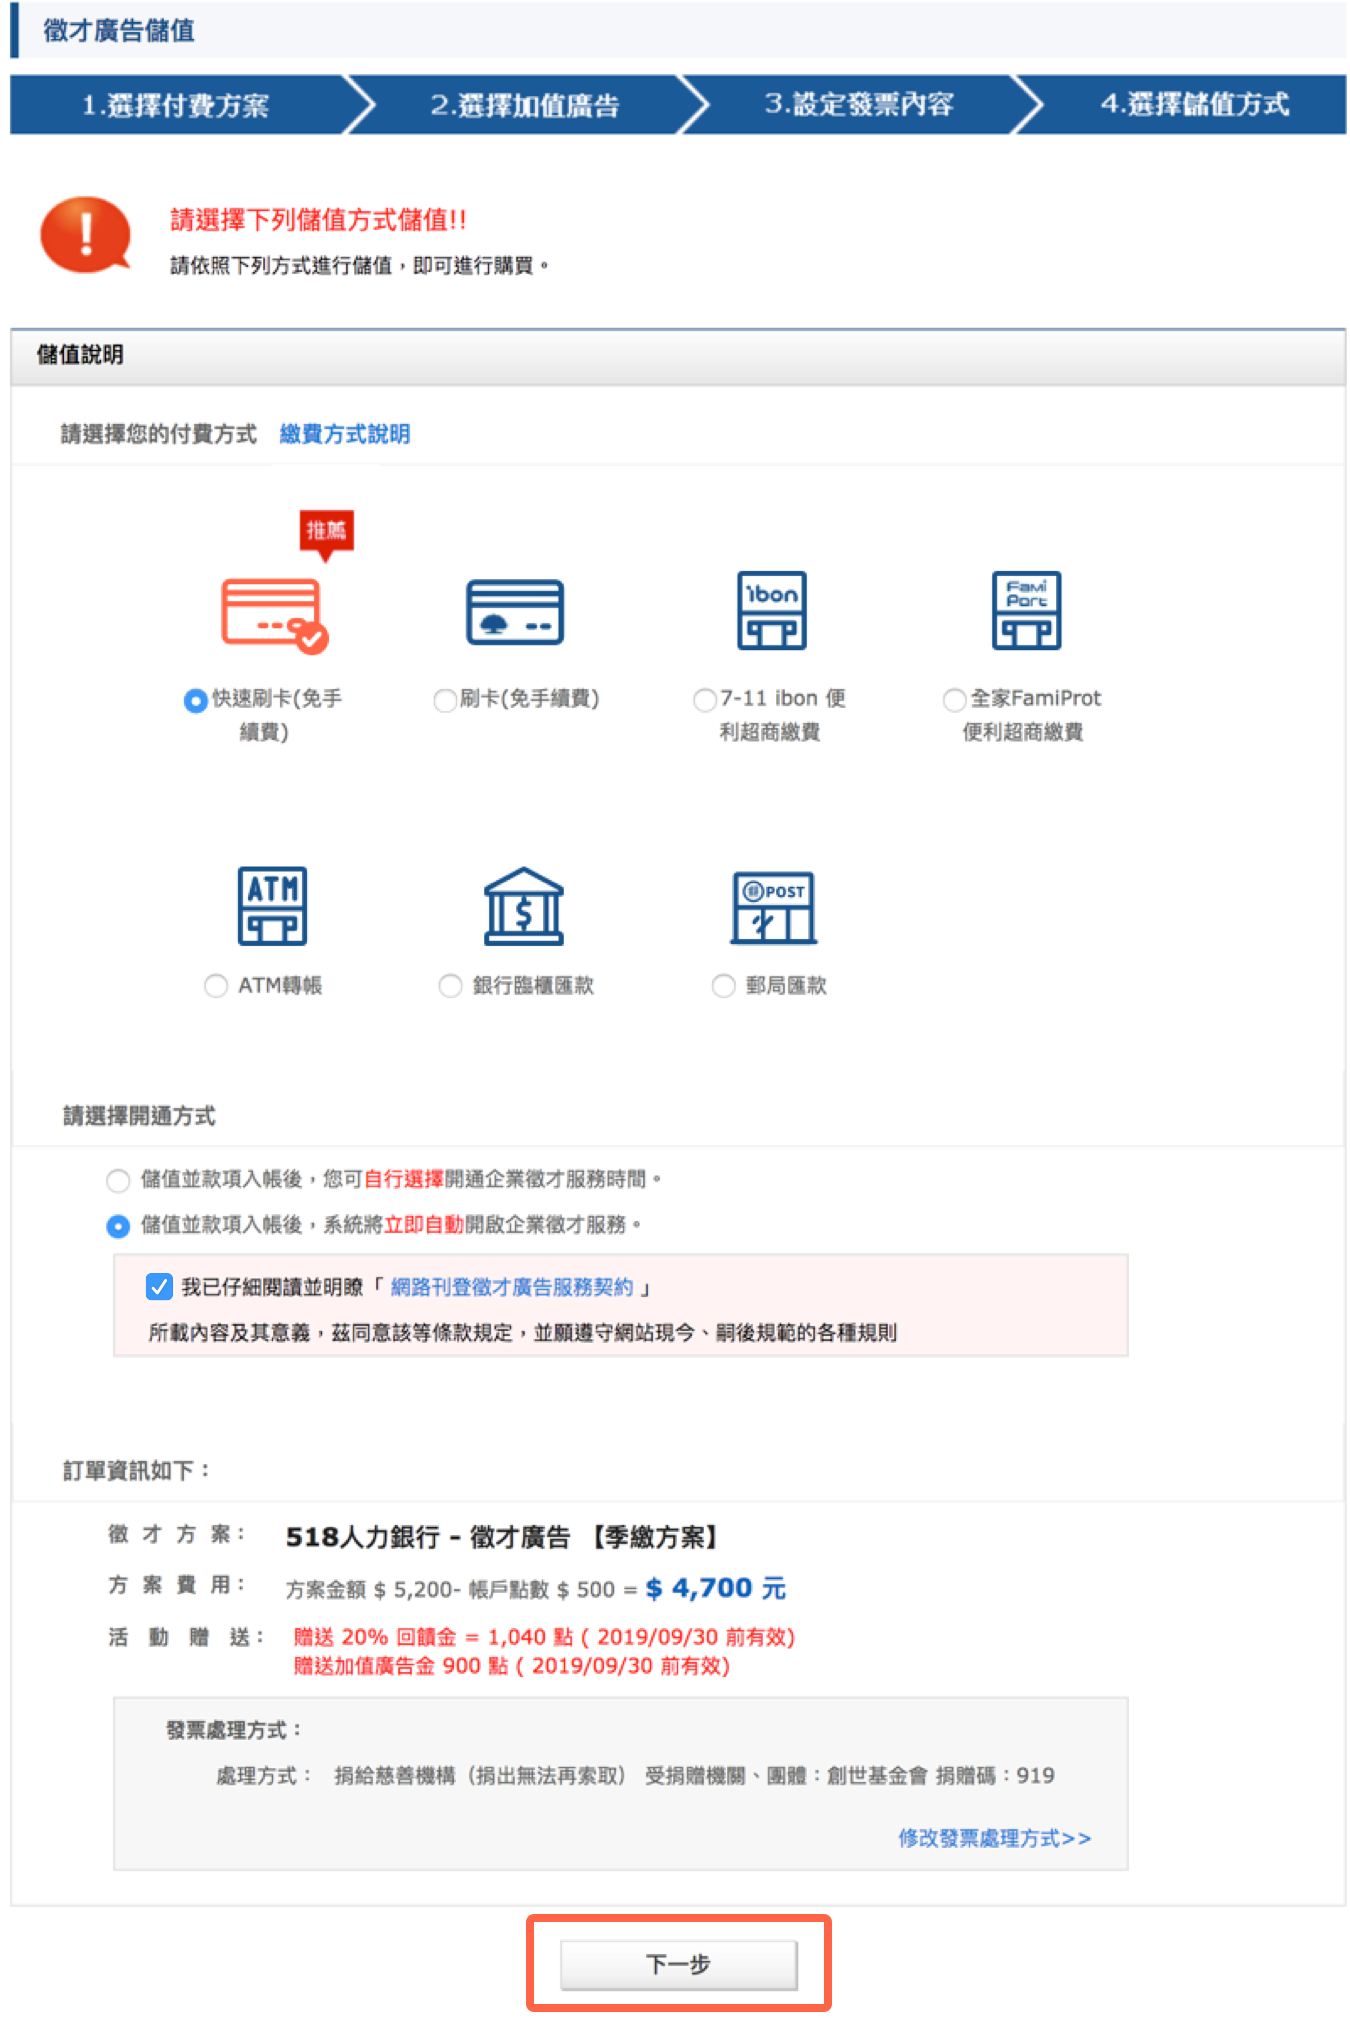Click the bank counter remittance icon
1350x2018 pixels.
[523, 905]
